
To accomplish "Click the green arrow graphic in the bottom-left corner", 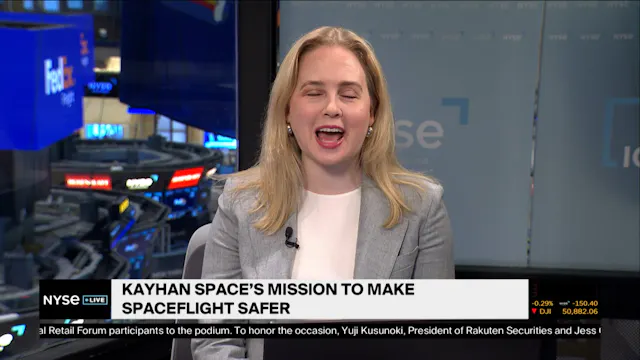I will 18,329.
